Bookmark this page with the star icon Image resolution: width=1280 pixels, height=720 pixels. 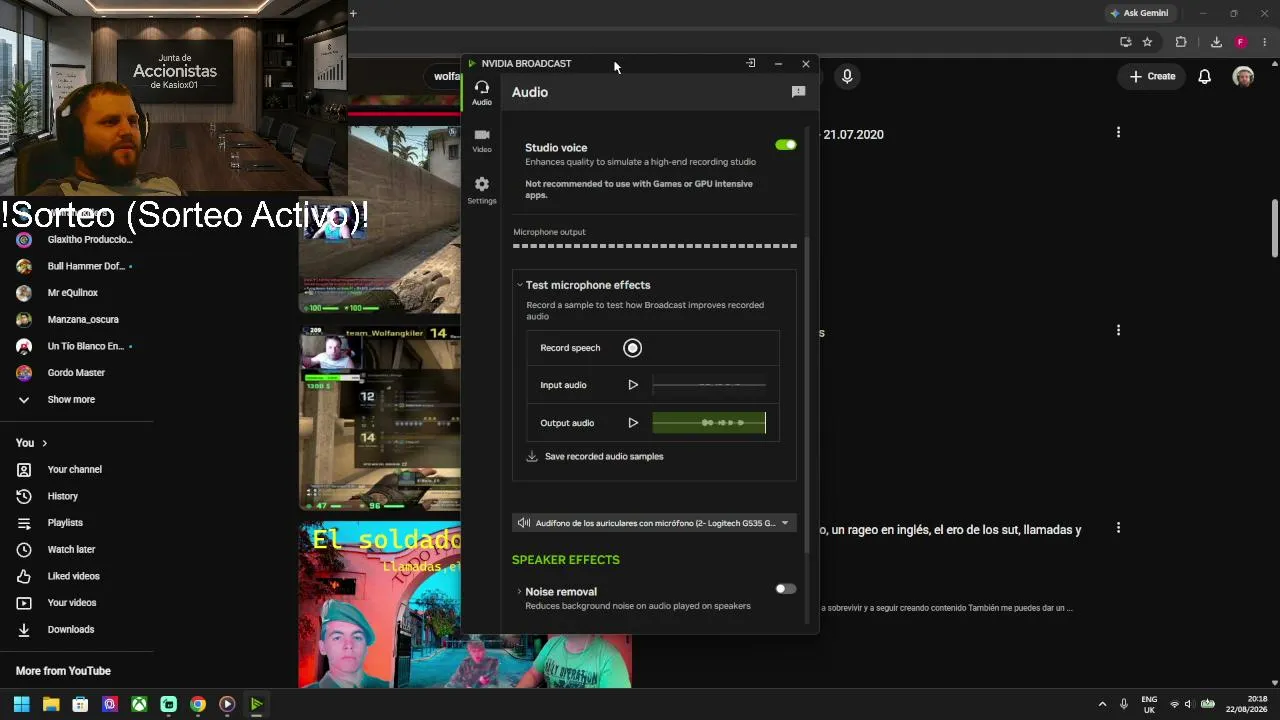tap(1147, 42)
